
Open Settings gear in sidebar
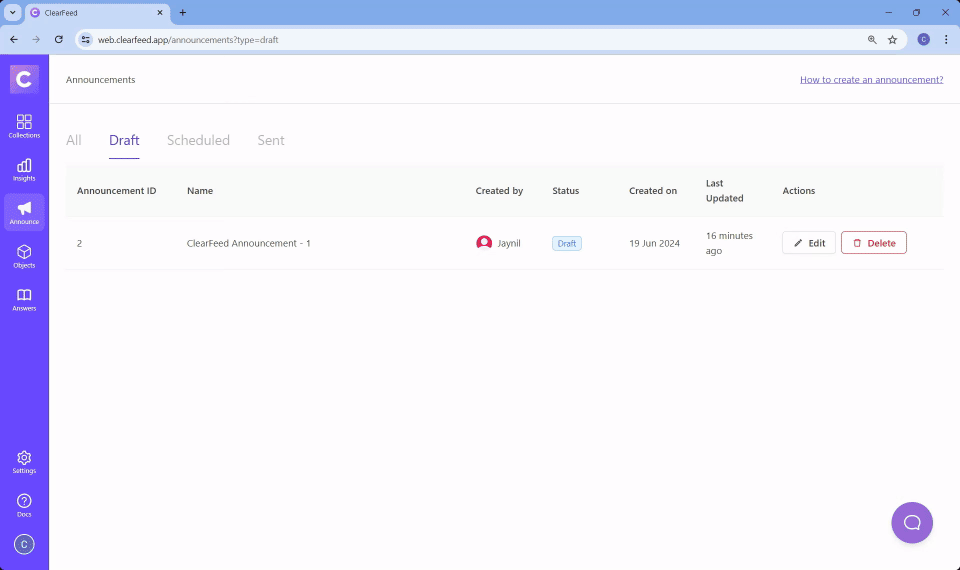pos(24,461)
